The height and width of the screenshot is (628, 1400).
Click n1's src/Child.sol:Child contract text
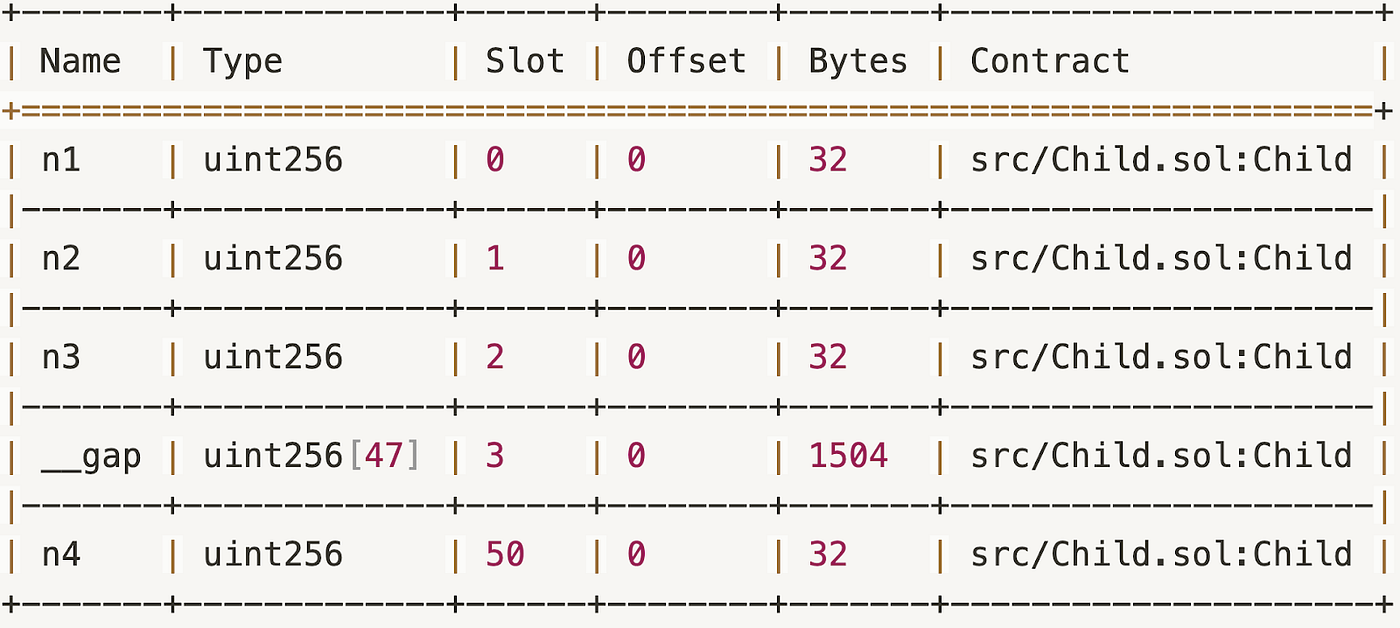(1161, 160)
